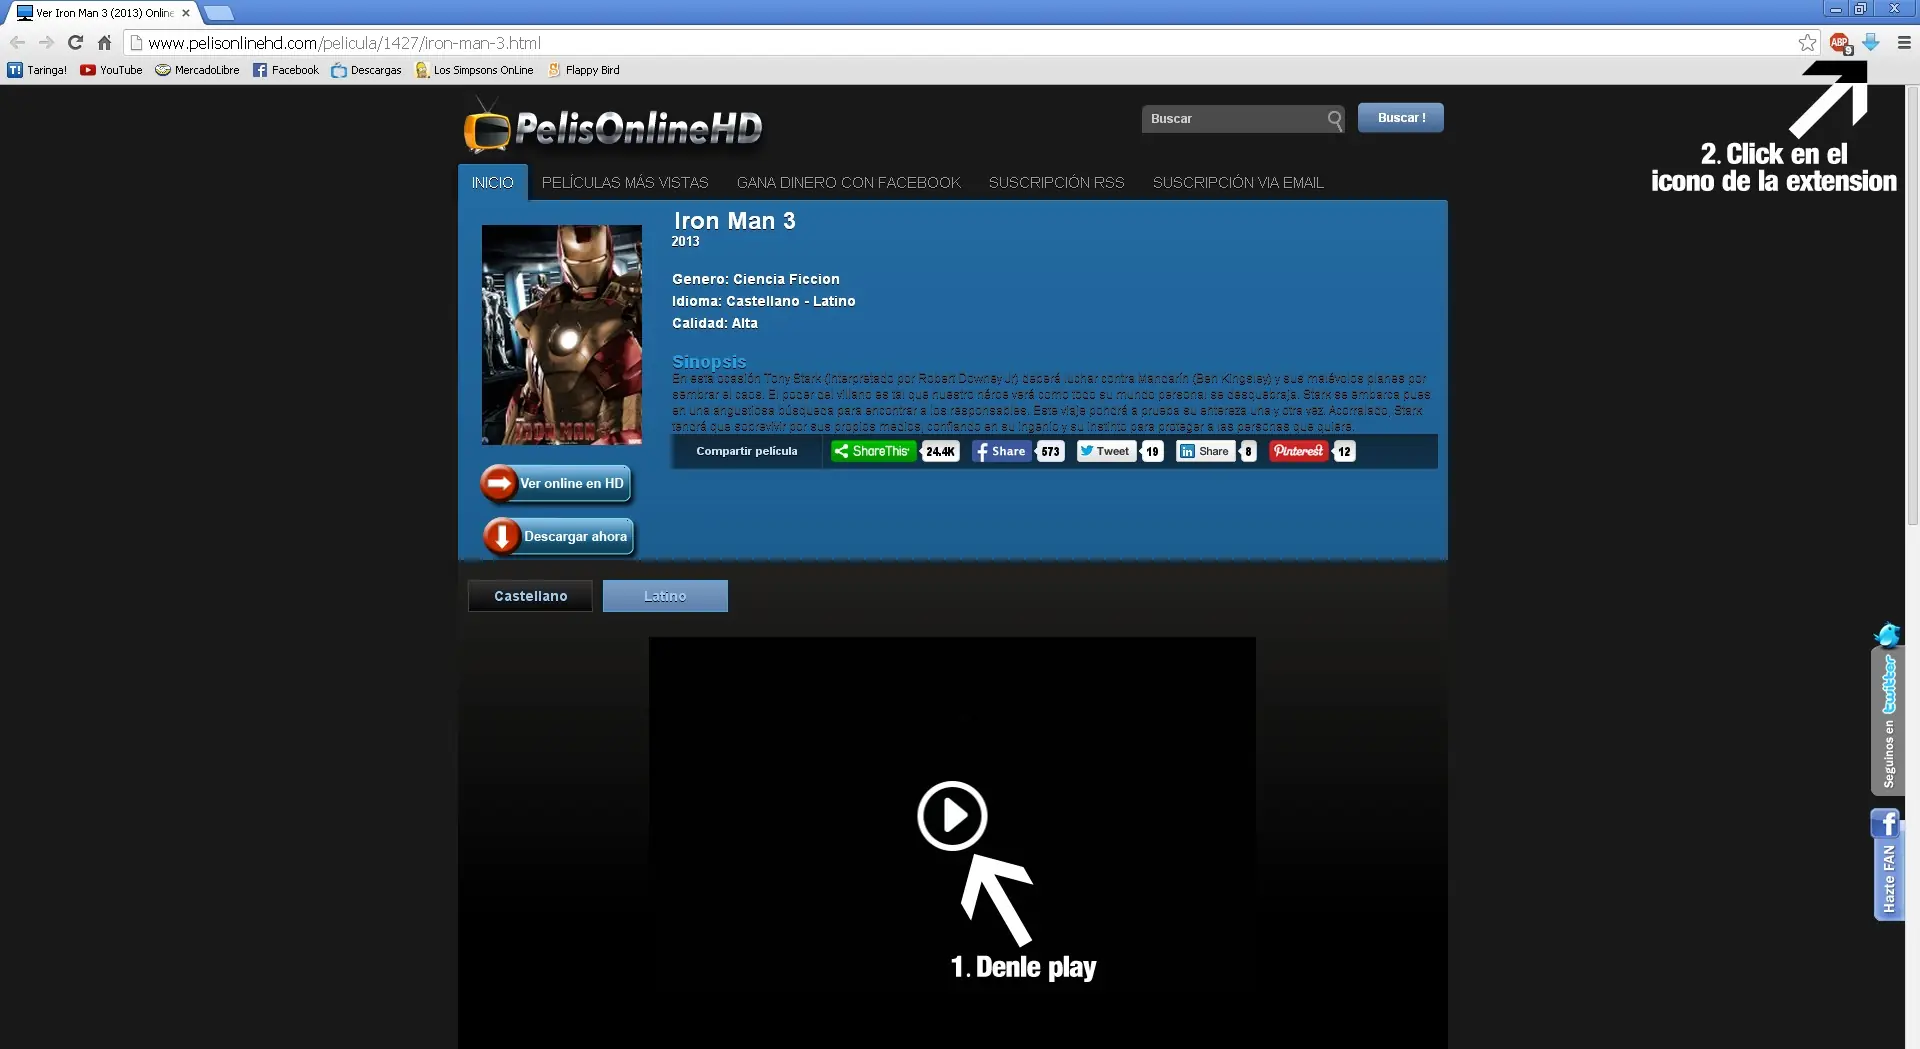The height and width of the screenshot is (1049, 1920).
Task: Share the movie on LinkedIn
Action: 1205,452
